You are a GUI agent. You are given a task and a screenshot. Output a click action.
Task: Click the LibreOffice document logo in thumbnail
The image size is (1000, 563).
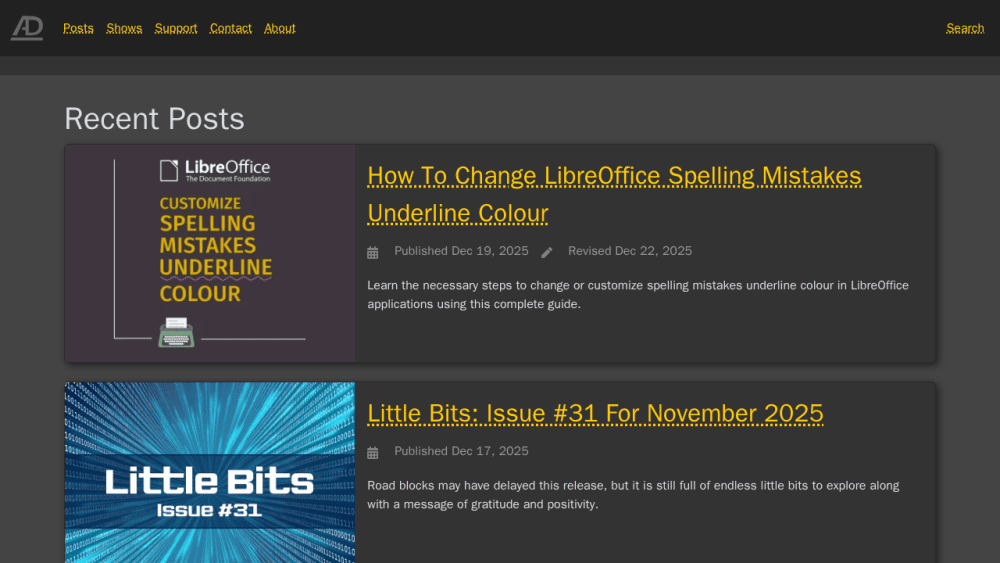point(169,170)
